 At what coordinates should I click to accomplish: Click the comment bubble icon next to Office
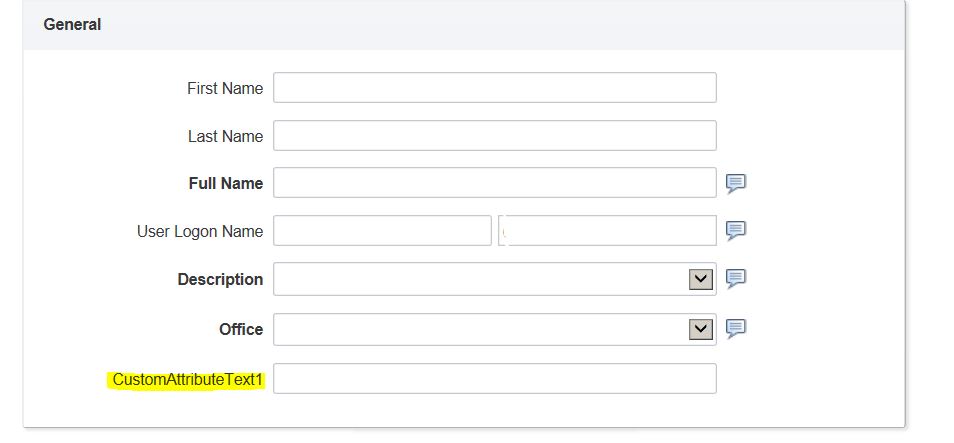(736, 329)
